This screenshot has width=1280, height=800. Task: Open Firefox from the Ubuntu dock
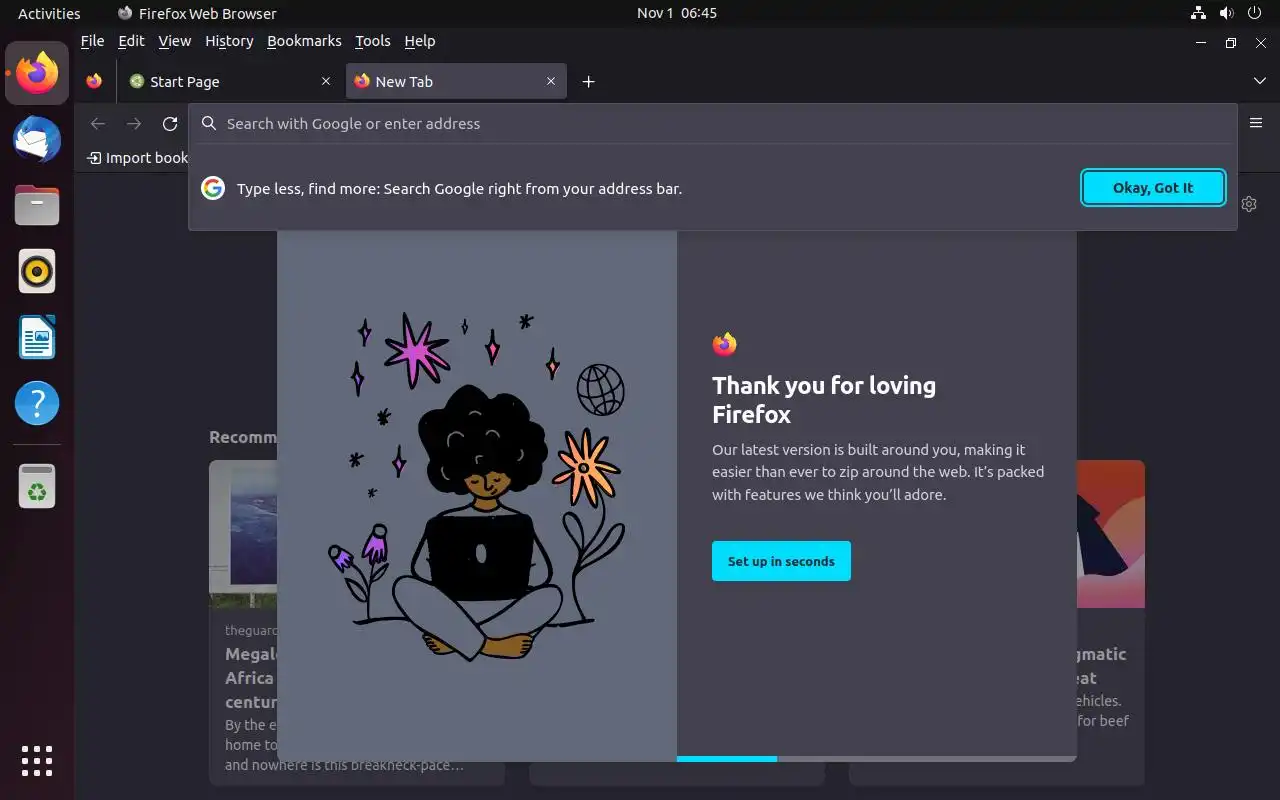[37, 73]
